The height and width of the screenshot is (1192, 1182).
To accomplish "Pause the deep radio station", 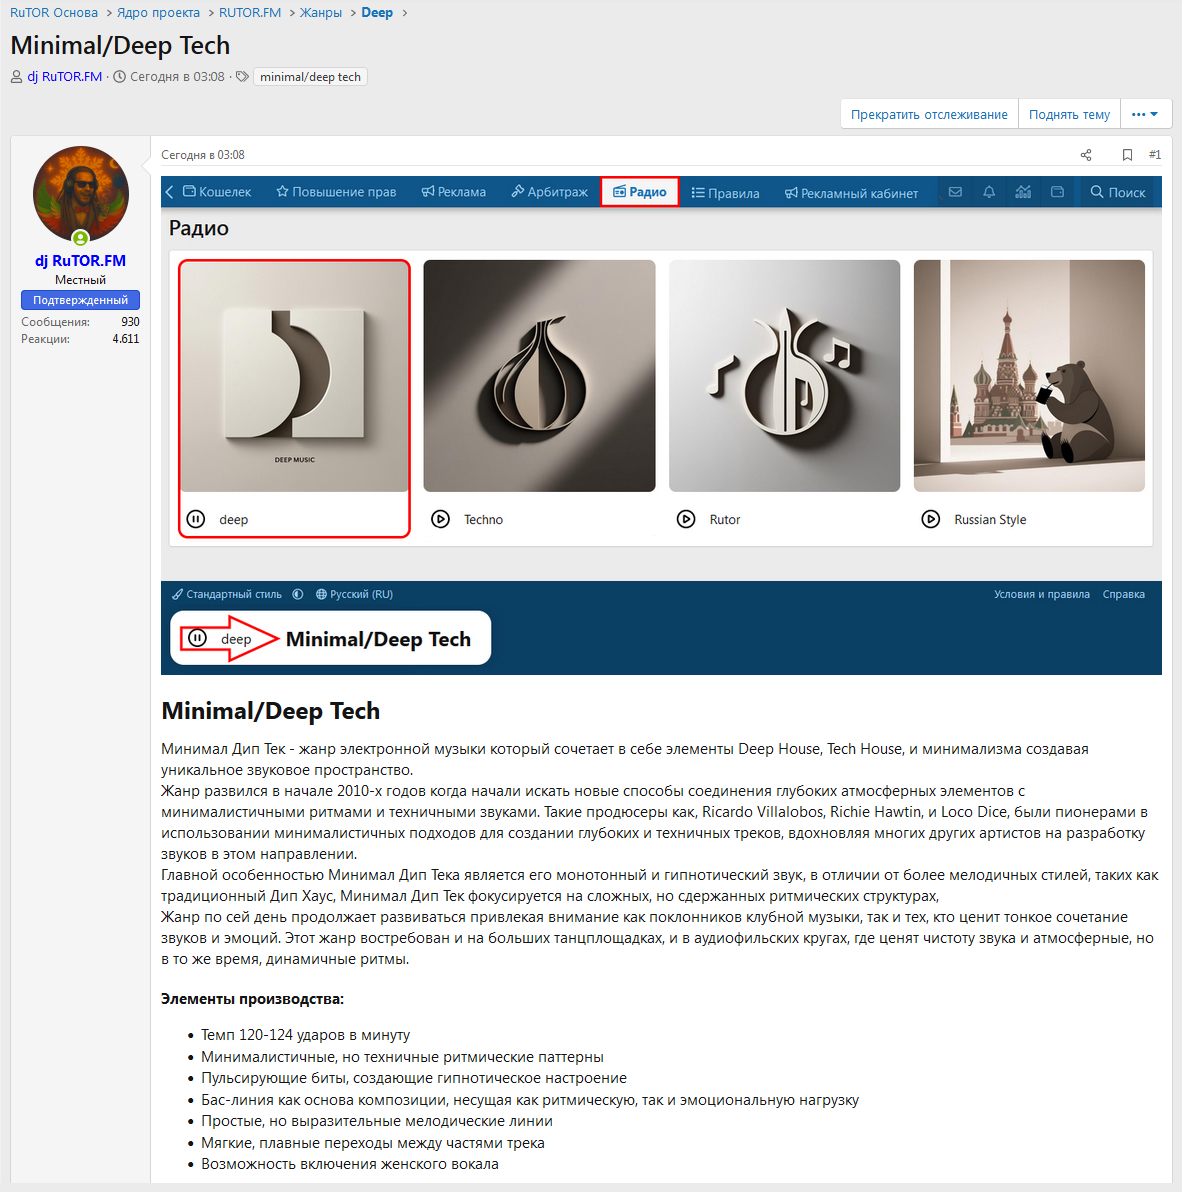I will pyautogui.click(x=196, y=519).
